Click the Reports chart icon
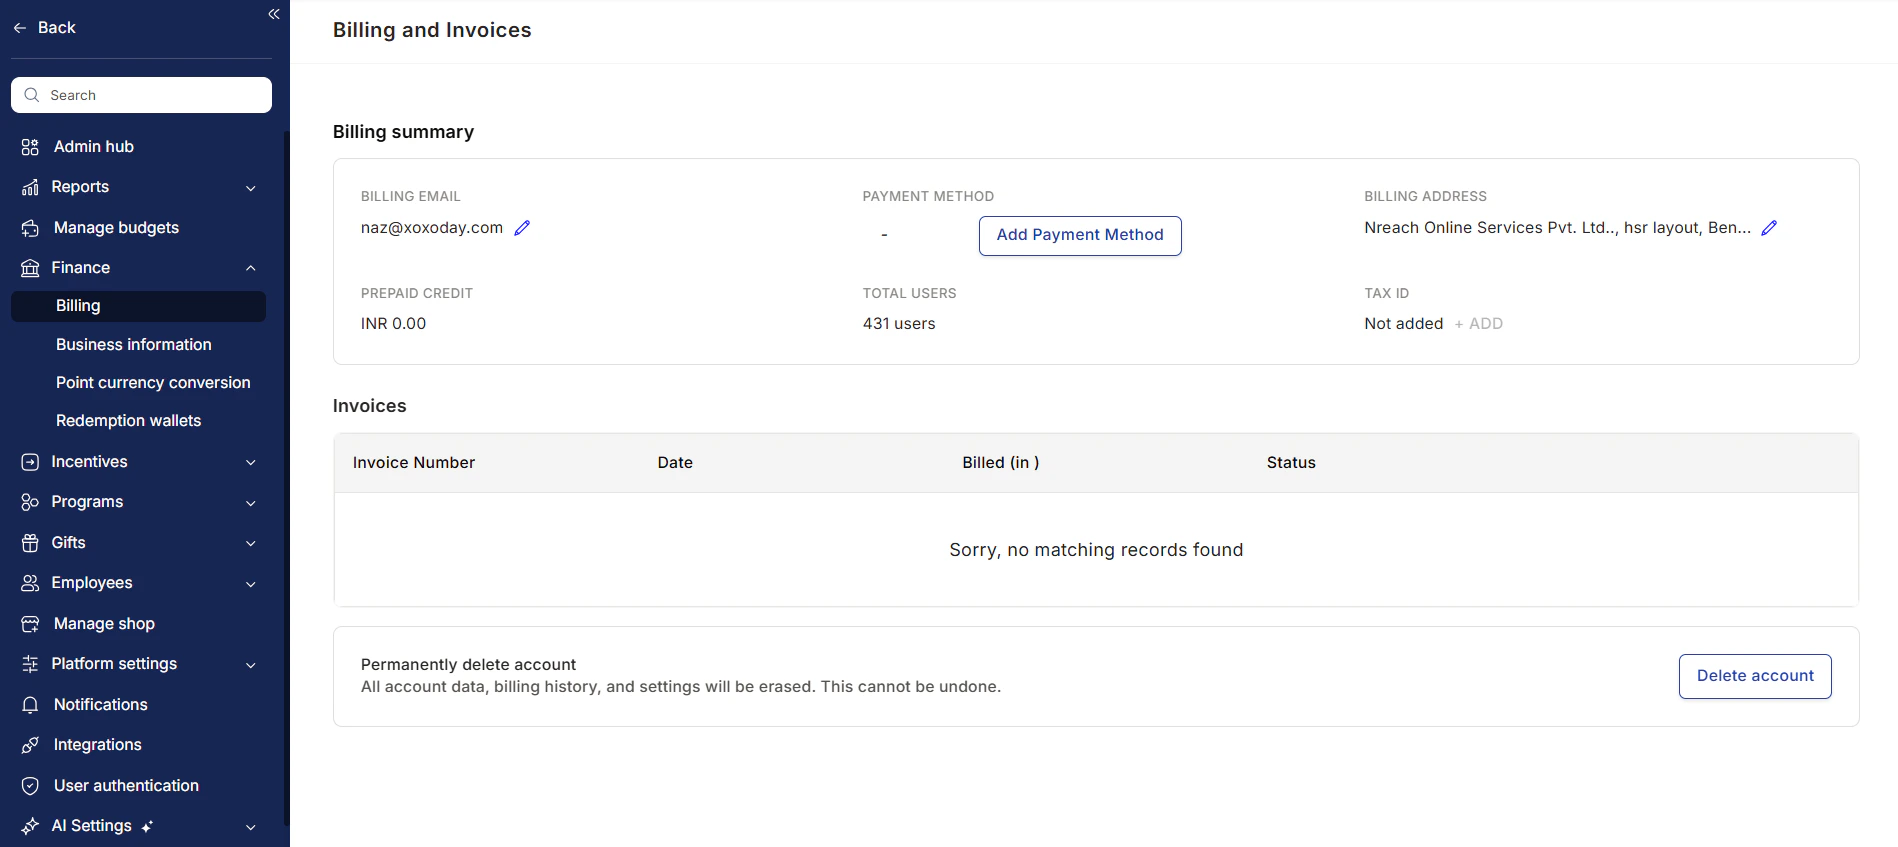This screenshot has width=1898, height=847. point(30,187)
